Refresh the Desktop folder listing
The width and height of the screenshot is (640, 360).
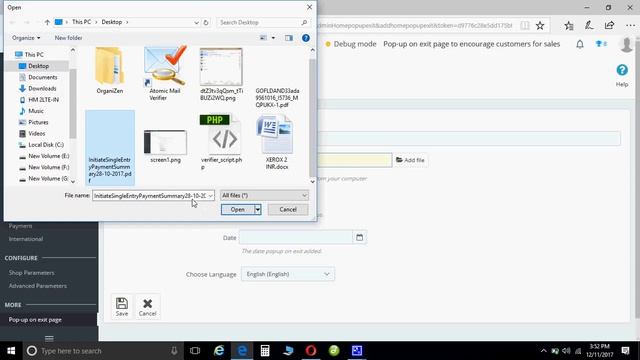click(x=206, y=22)
